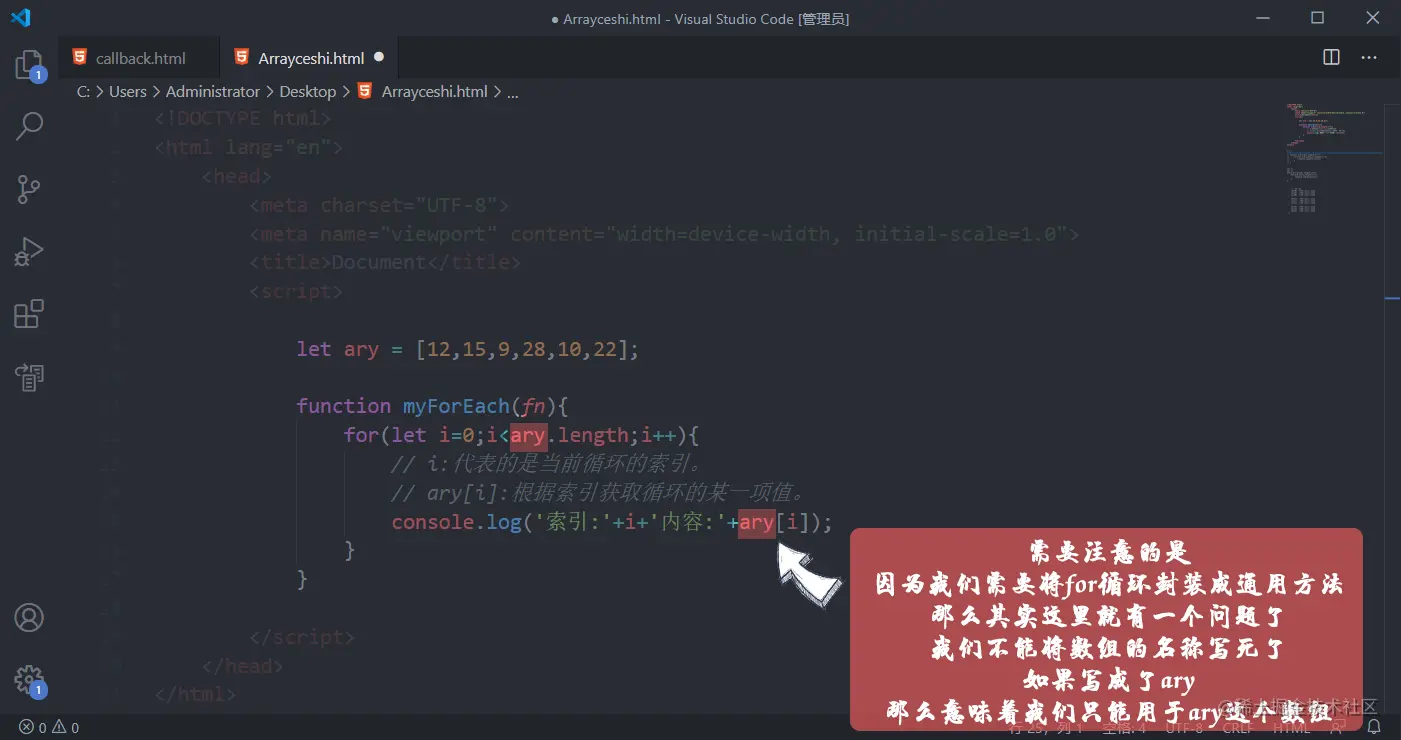The image size is (1401, 740).
Task: Open the Accounts menu icon
Action: point(29,618)
